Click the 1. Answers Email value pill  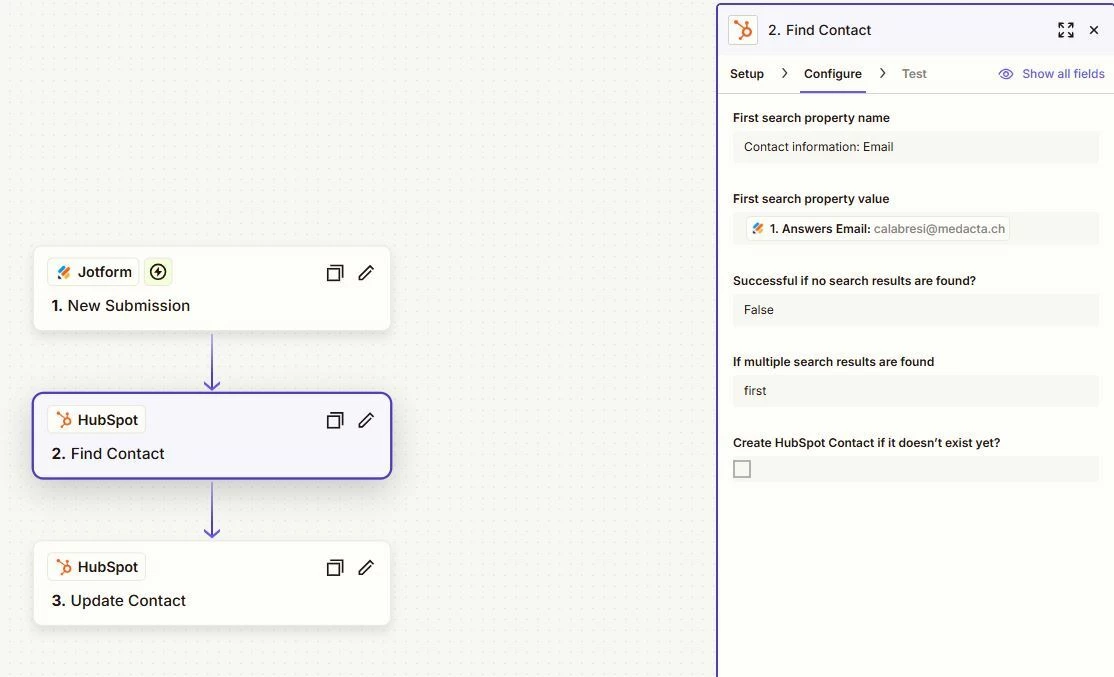click(878, 229)
